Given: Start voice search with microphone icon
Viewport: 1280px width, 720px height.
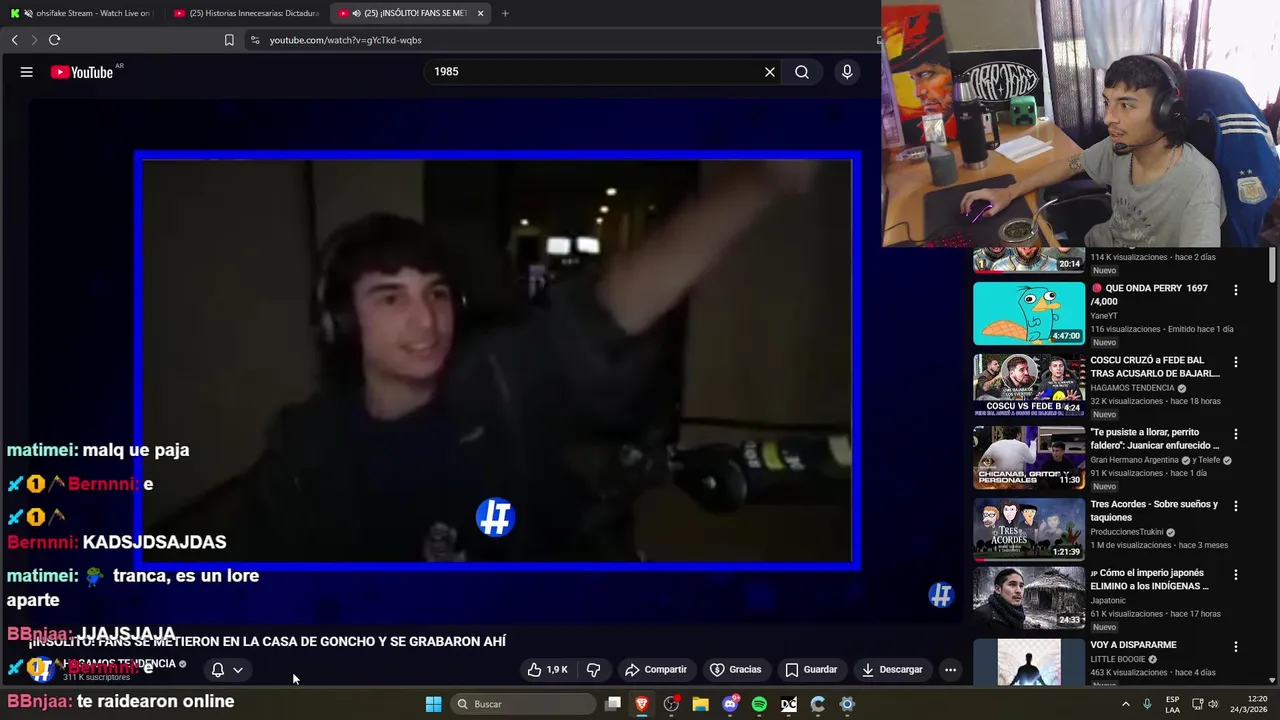Looking at the screenshot, I should tap(847, 72).
